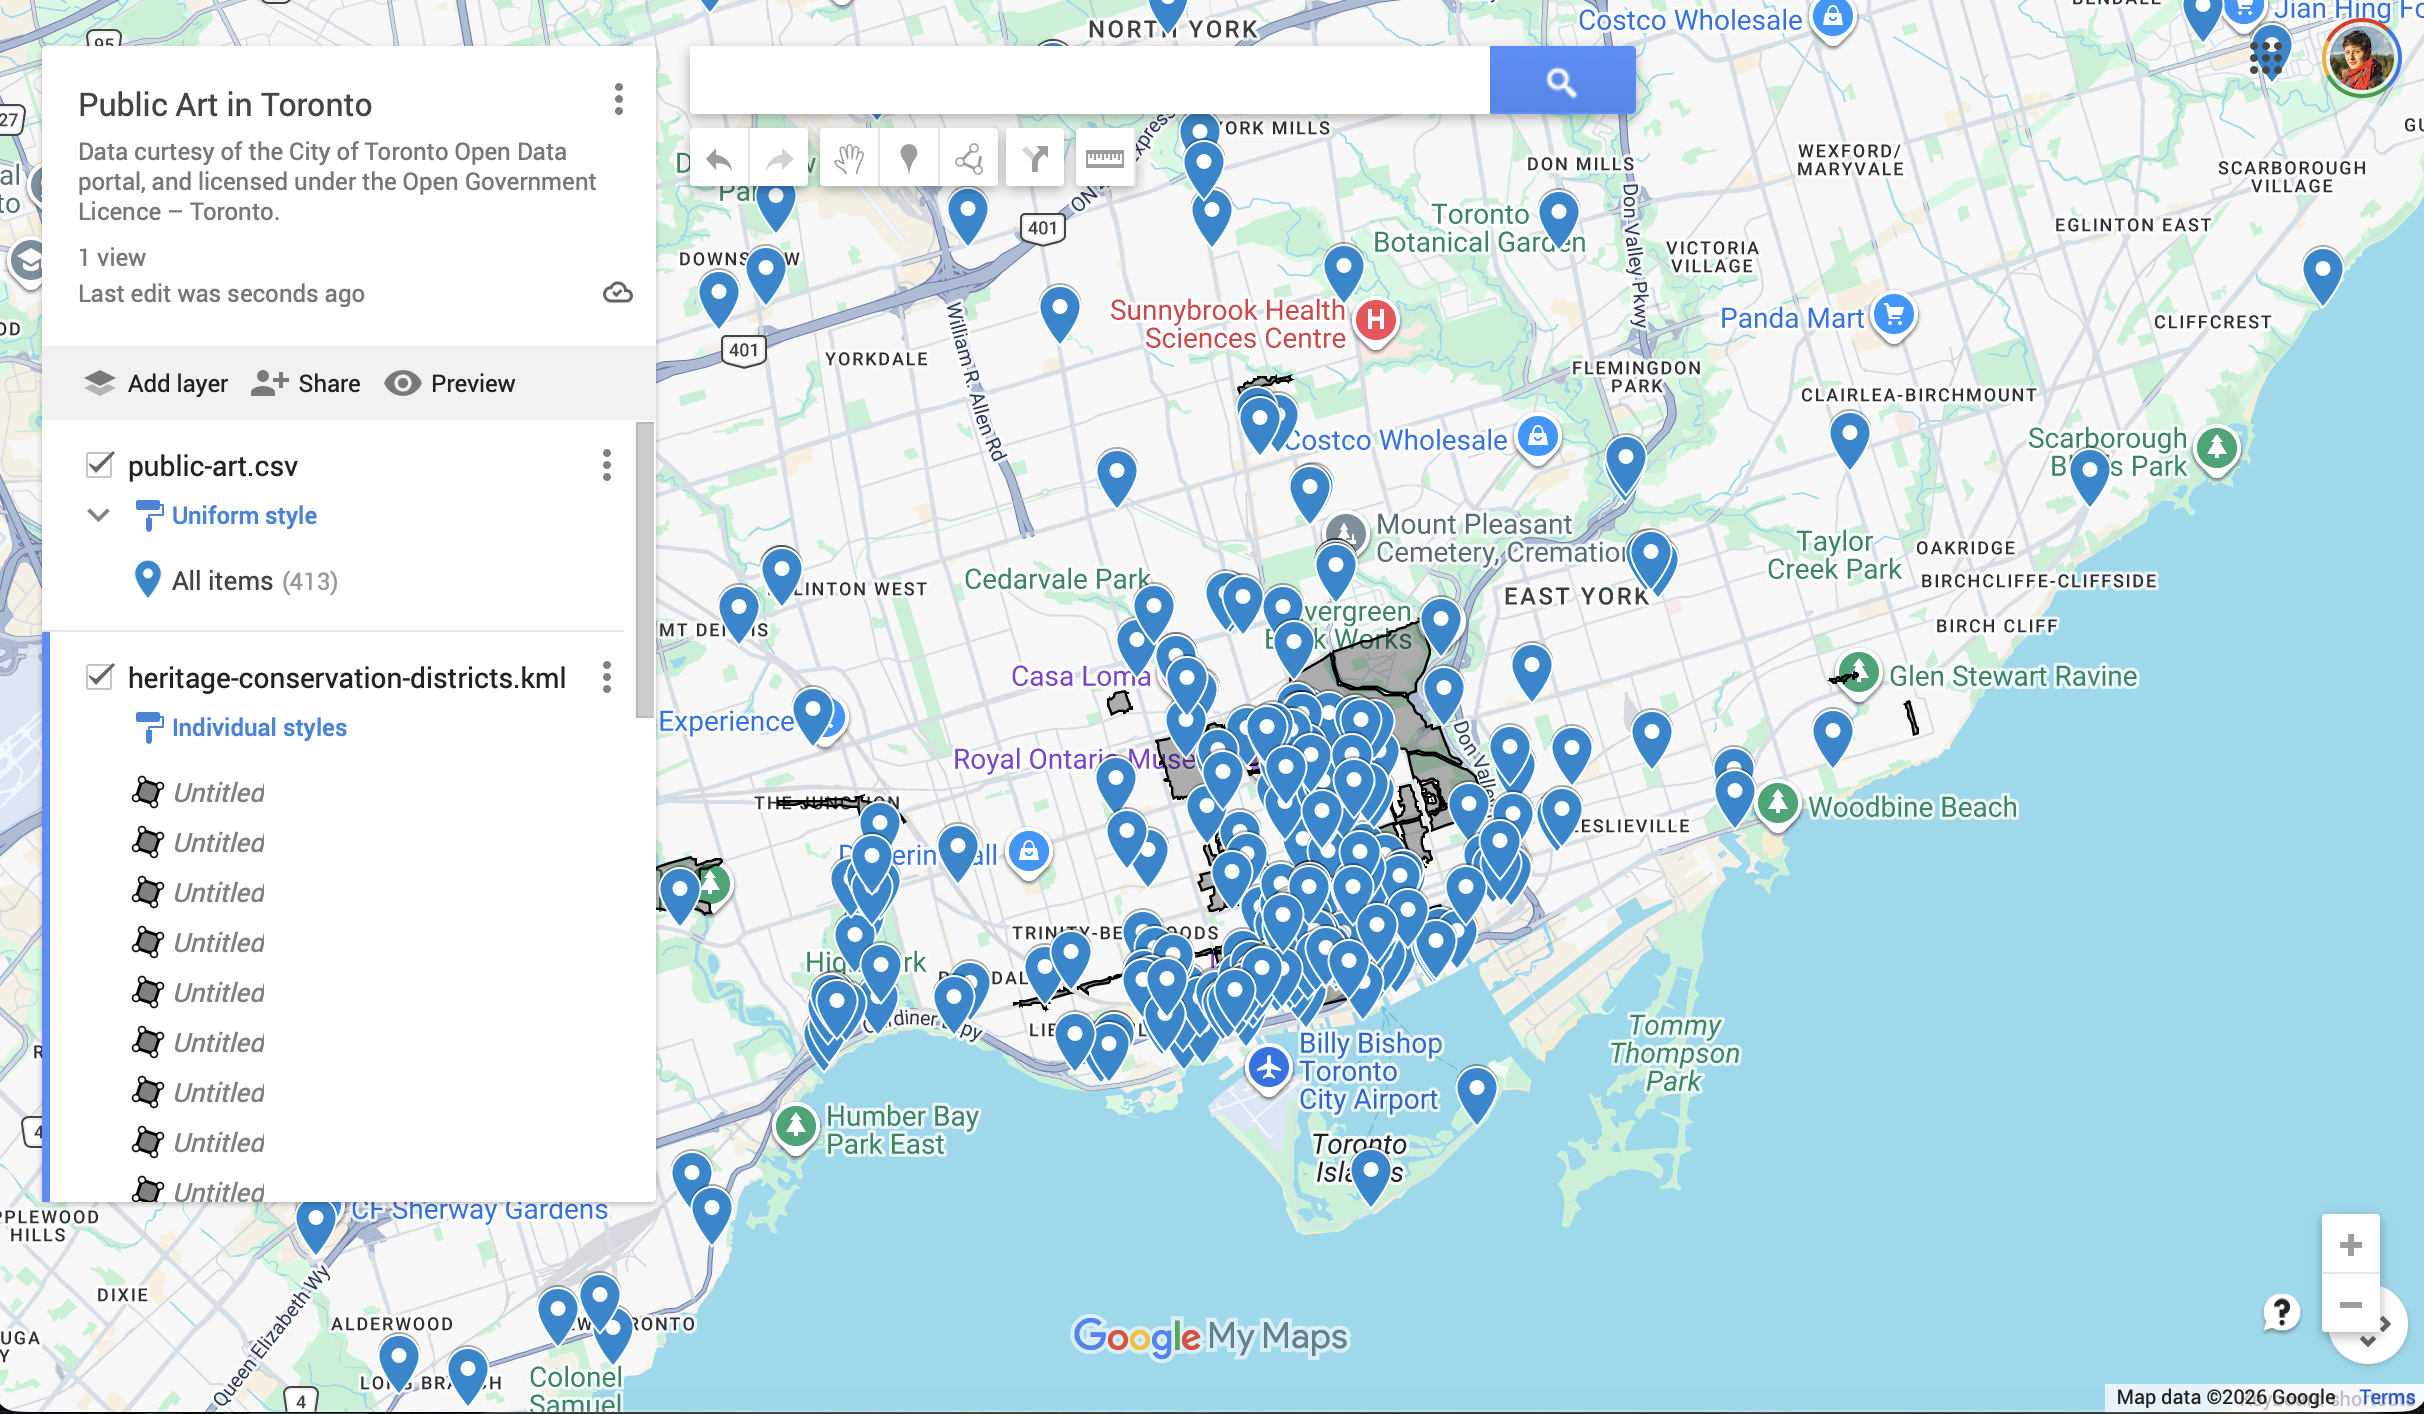Open public-art.csv layer options menu

pos(607,465)
